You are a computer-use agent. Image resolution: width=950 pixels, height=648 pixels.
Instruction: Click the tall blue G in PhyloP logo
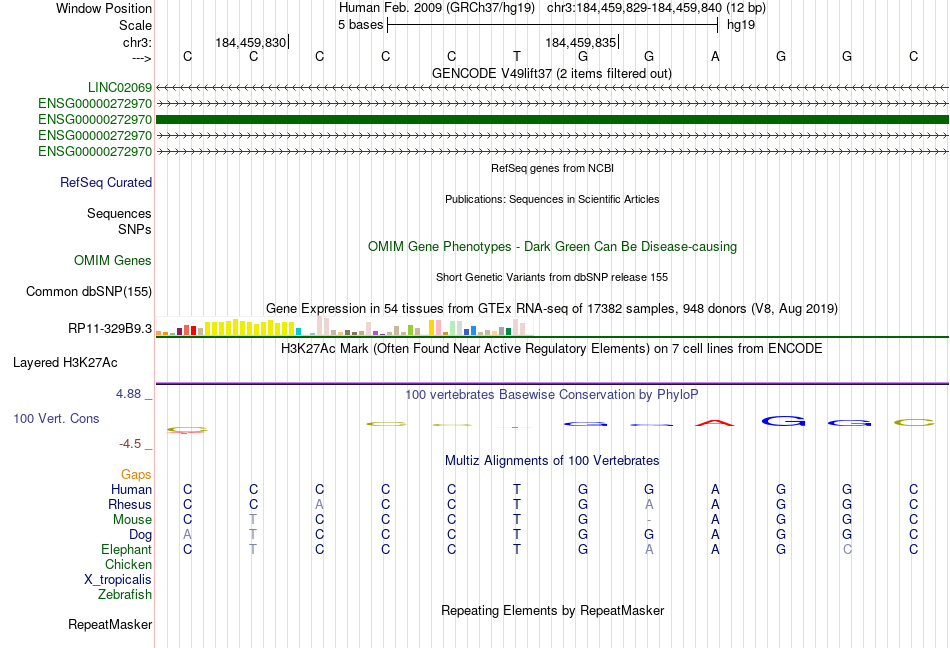[x=783, y=421]
